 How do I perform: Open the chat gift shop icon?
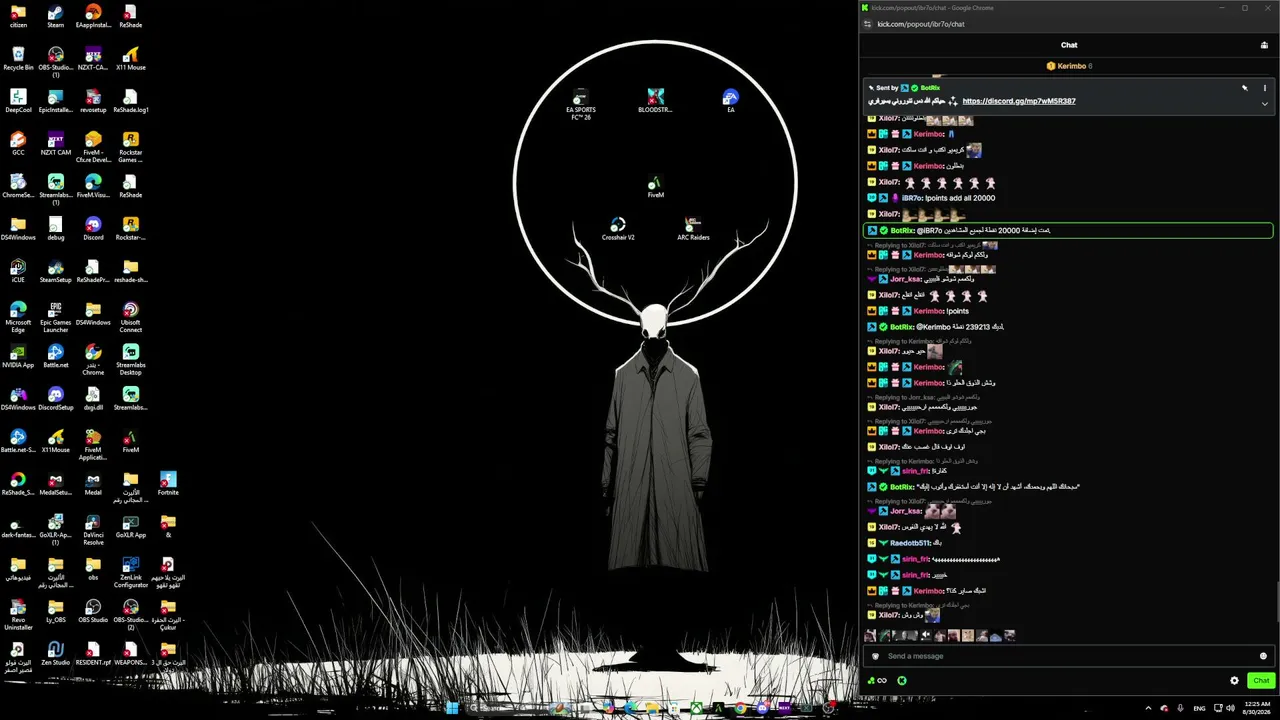pyautogui.click(x=1264, y=45)
